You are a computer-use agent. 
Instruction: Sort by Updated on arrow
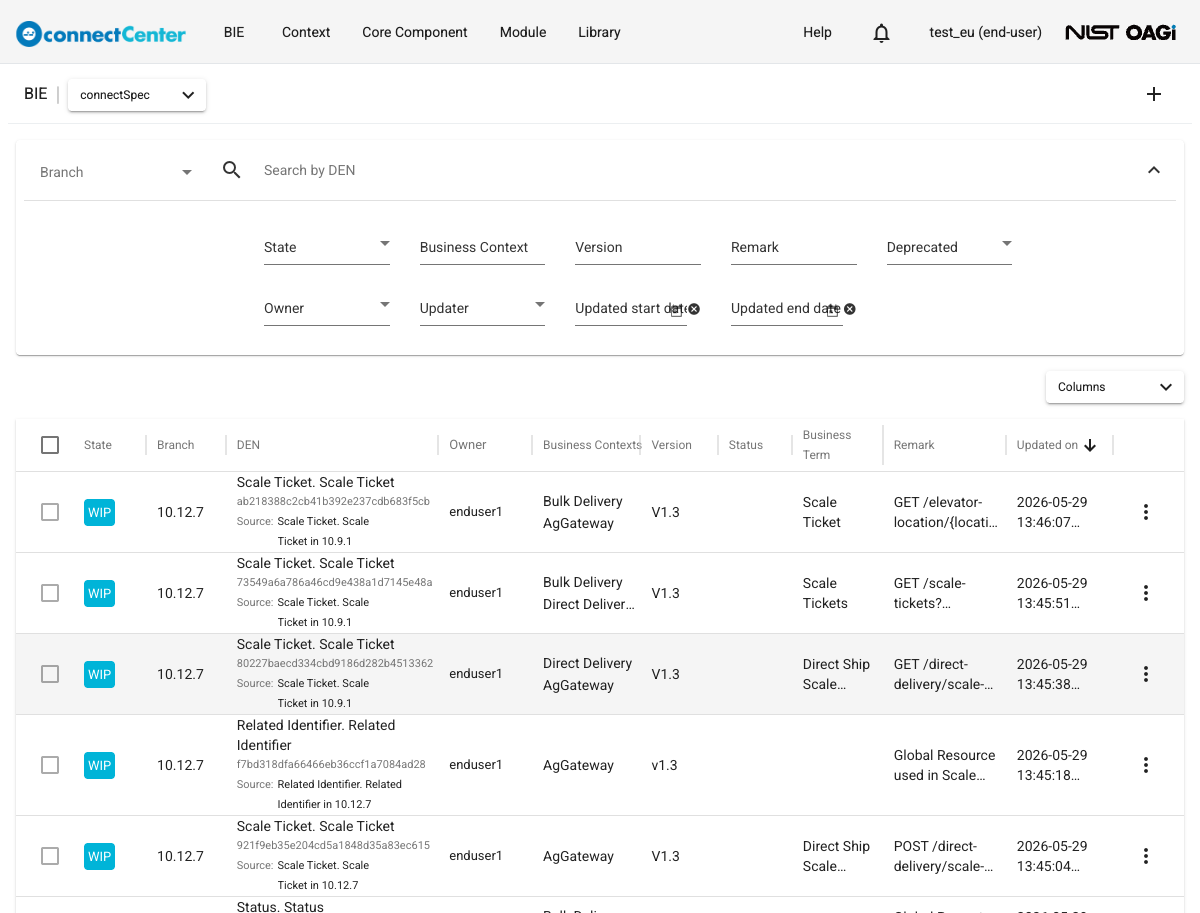(x=1090, y=445)
